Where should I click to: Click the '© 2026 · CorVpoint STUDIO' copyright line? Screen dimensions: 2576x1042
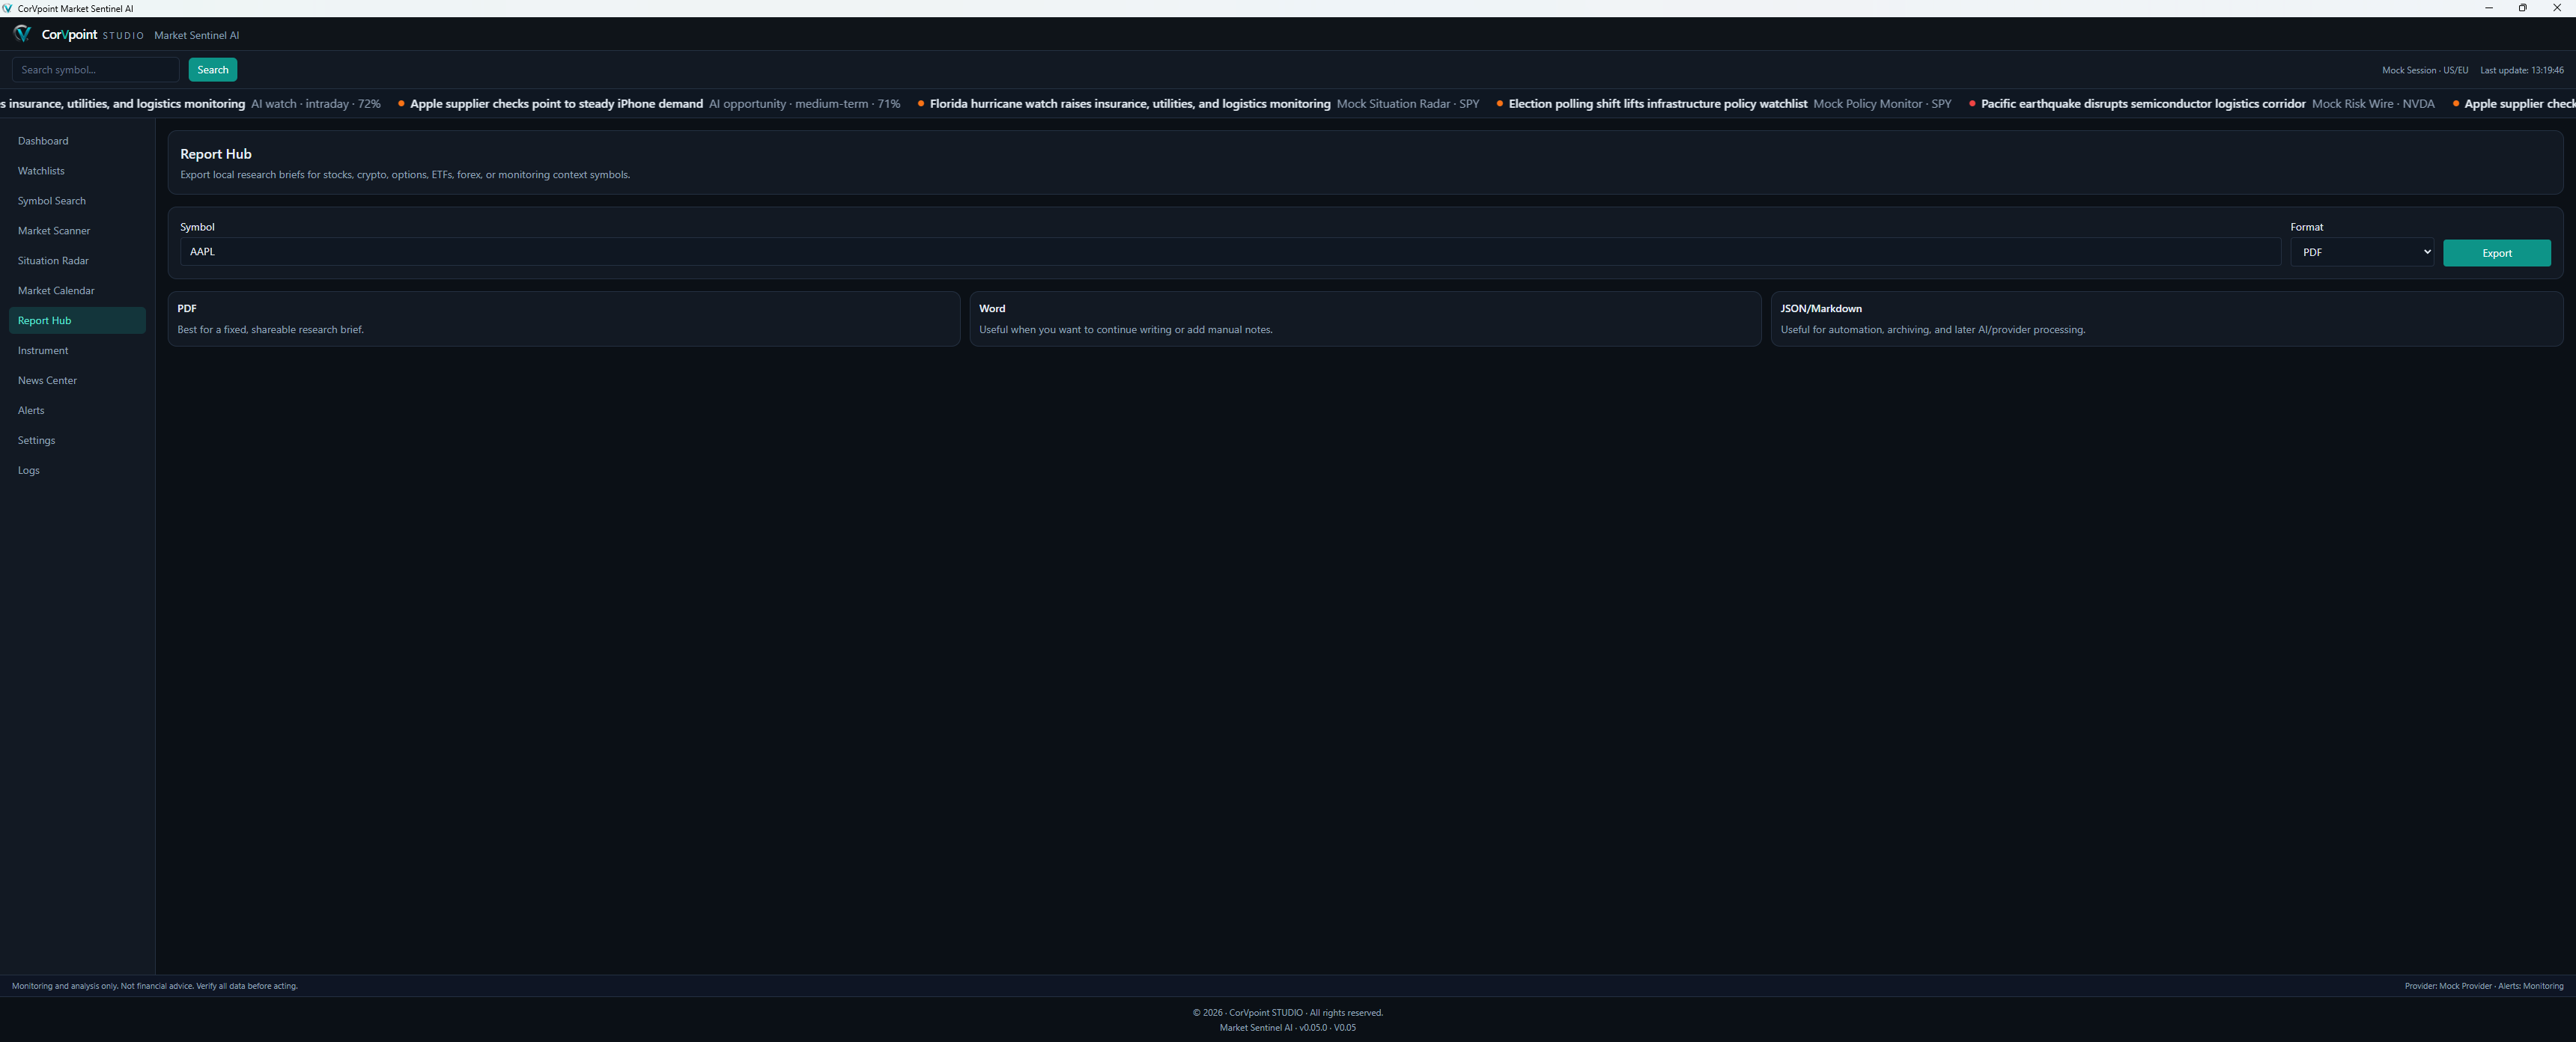pos(1288,1013)
